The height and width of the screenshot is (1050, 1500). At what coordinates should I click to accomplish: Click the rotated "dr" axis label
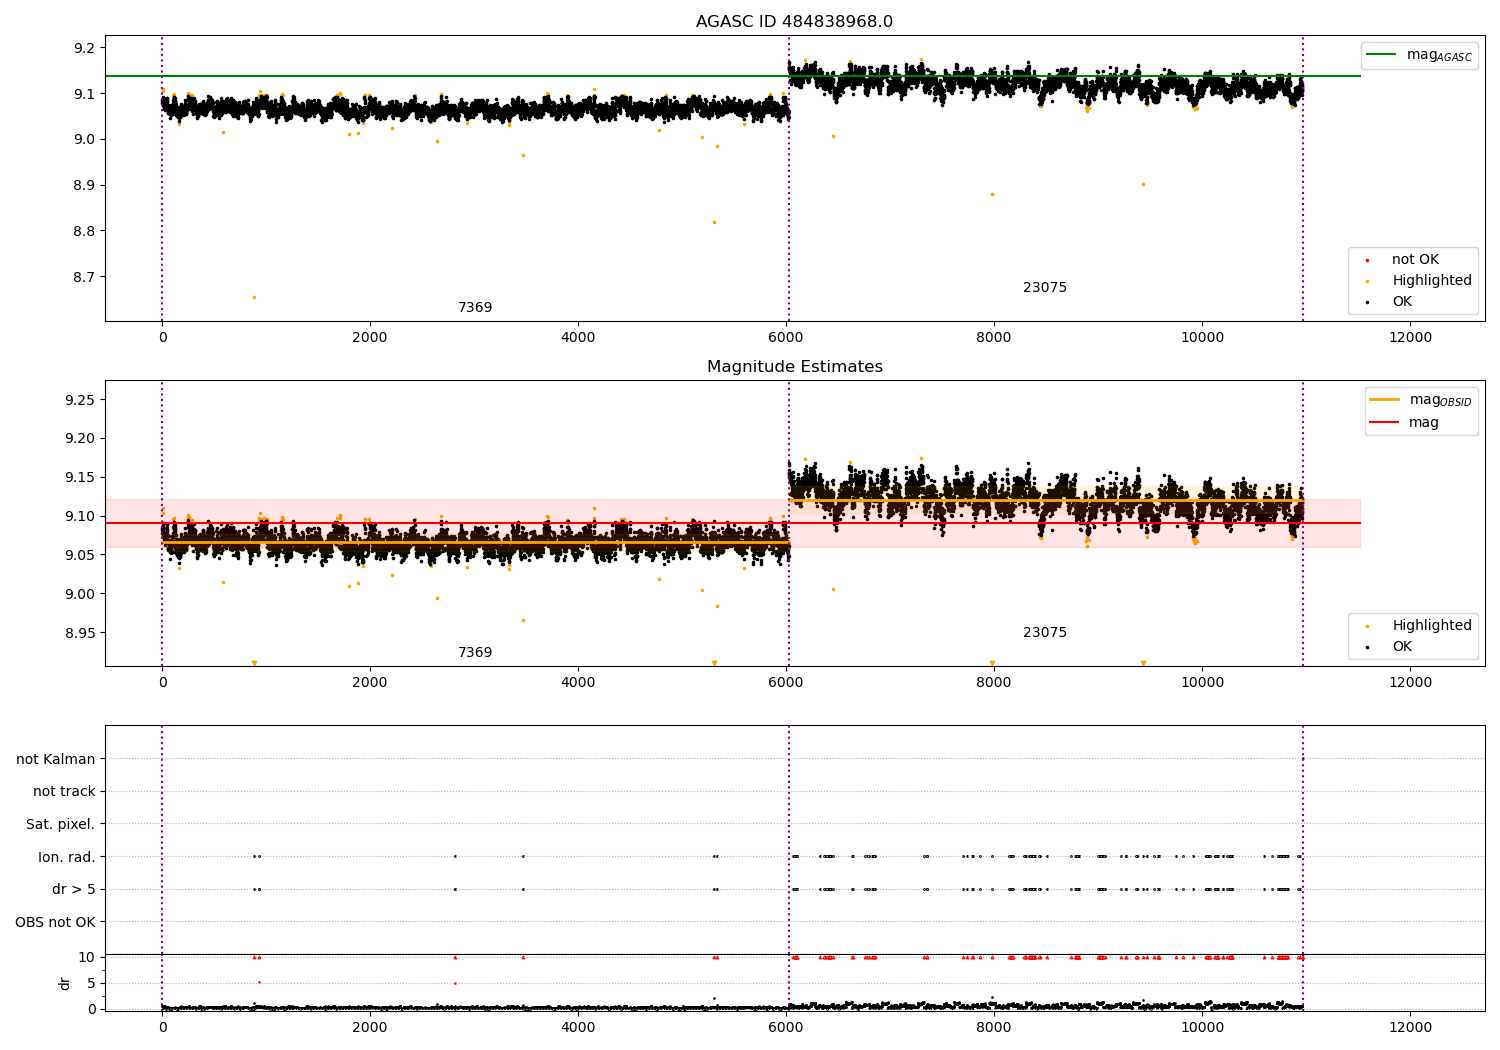pyautogui.click(x=65, y=983)
